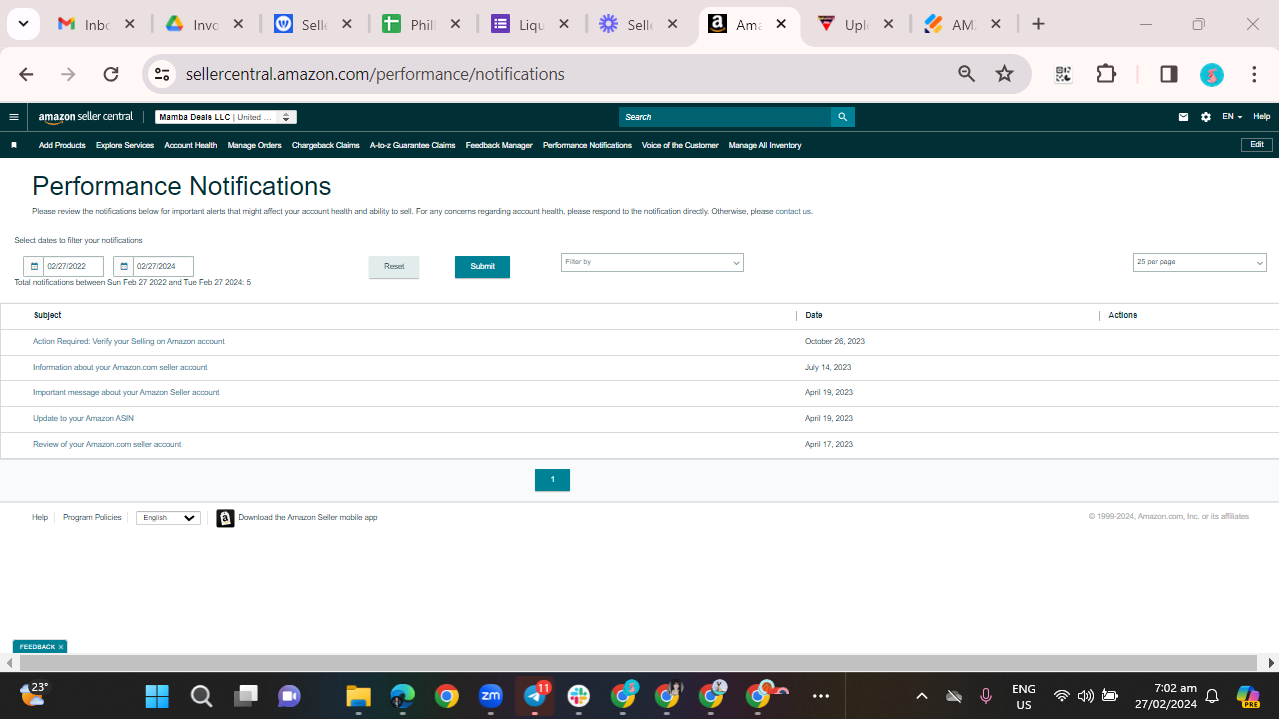
Task: Click the Seller Central search box
Action: click(x=725, y=117)
